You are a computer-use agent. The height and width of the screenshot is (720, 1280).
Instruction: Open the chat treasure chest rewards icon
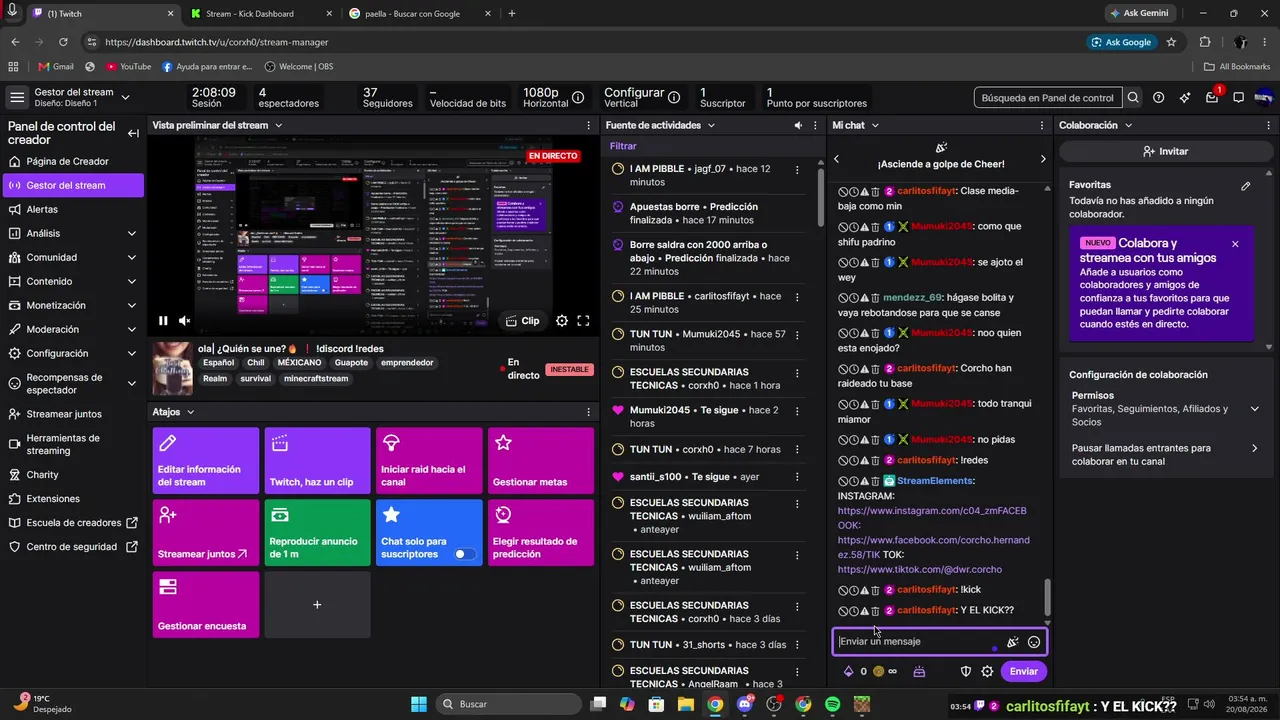point(919,671)
